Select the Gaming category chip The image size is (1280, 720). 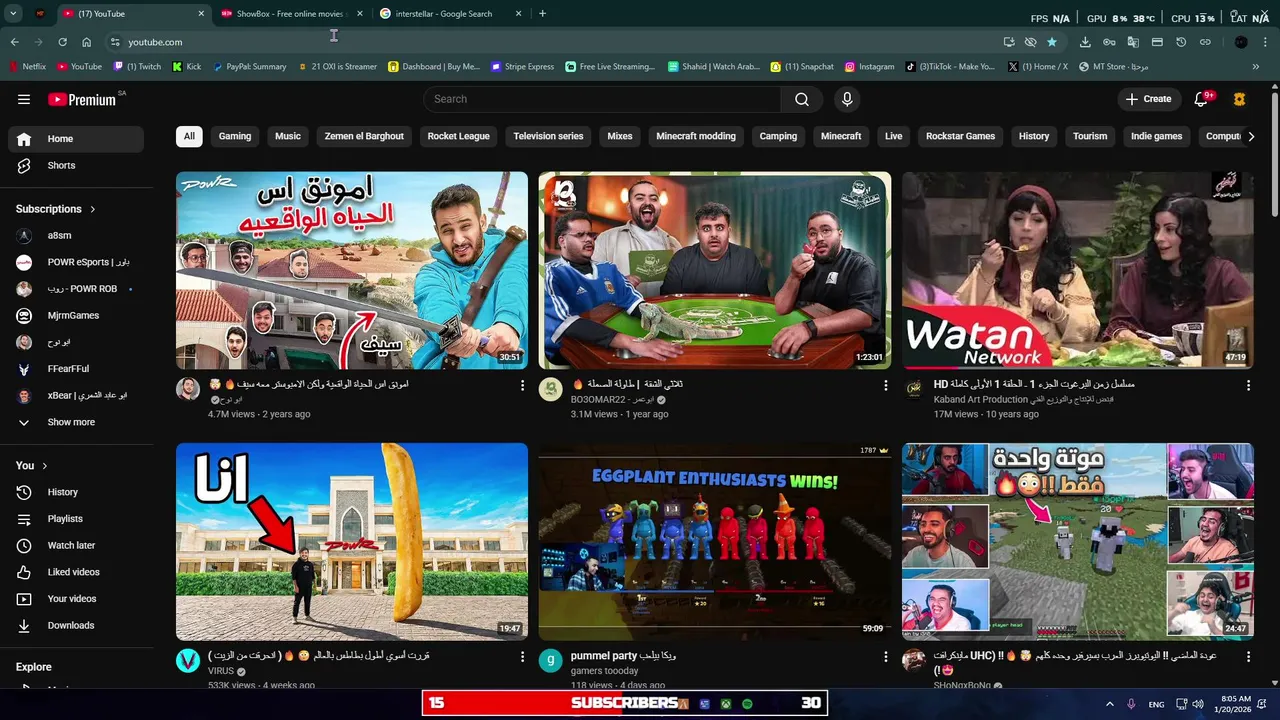tap(235, 136)
